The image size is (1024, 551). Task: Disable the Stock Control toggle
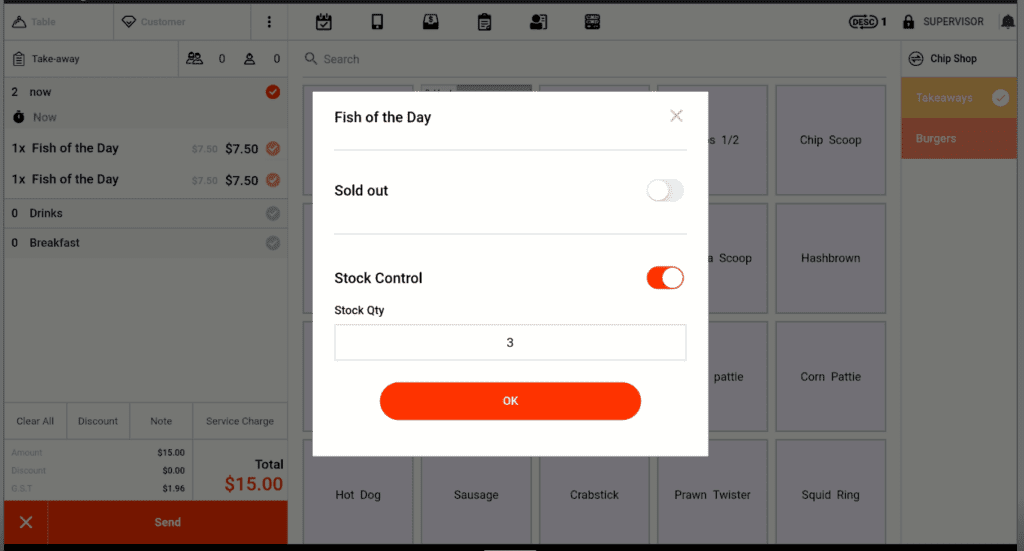pyautogui.click(x=665, y=278)
